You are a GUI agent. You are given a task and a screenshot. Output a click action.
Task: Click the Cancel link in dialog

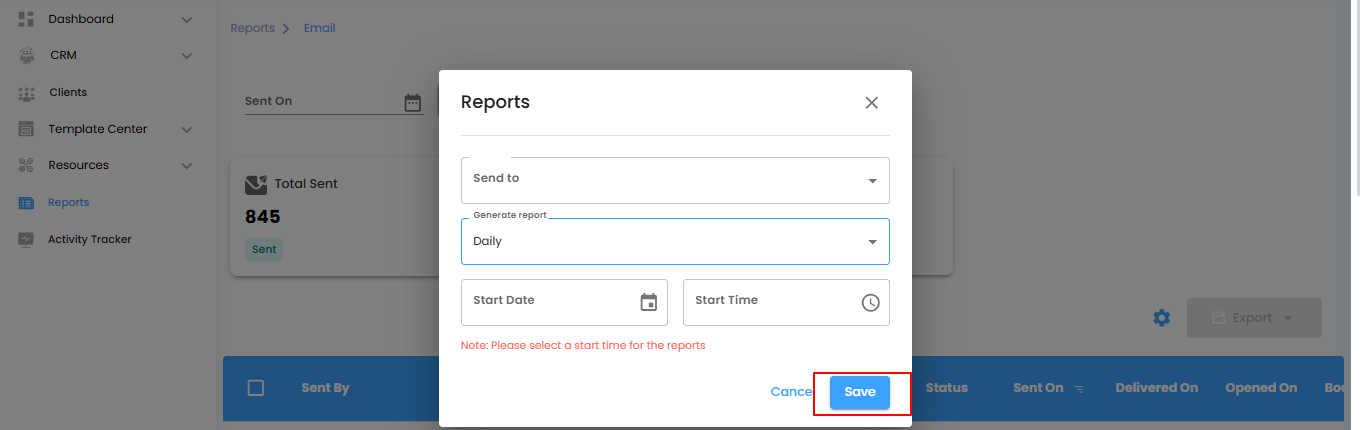click(x=791, y=392)
